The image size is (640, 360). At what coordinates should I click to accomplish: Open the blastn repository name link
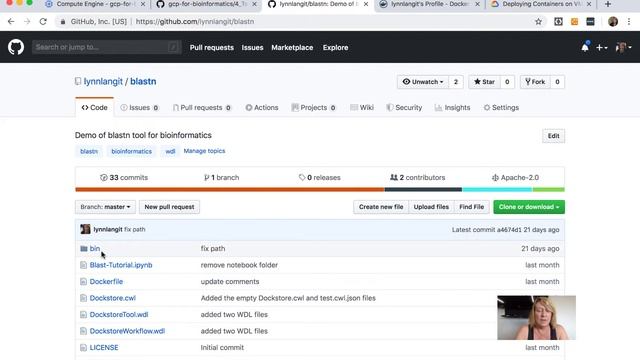tap(143, 82)
